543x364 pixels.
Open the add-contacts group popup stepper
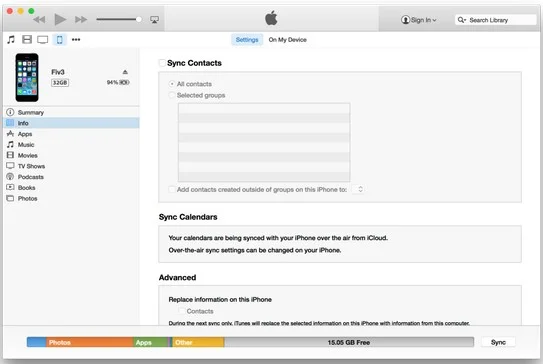point(359,189)
